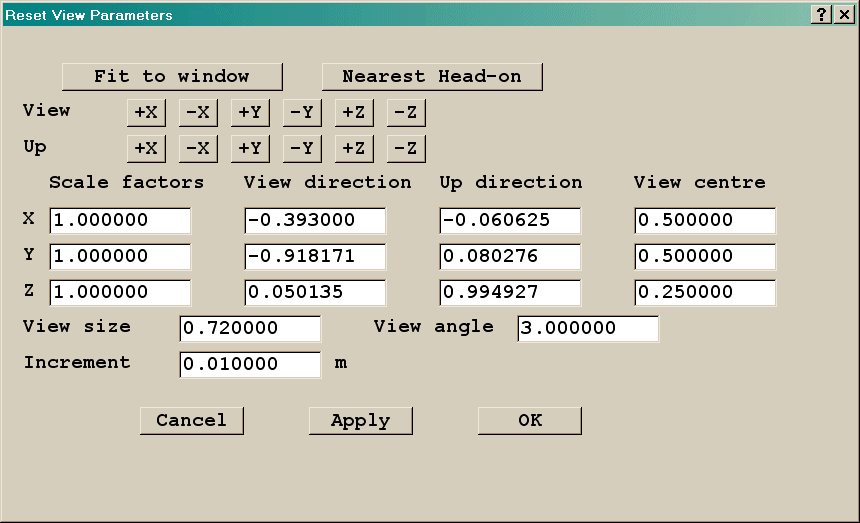
Task: Edit View centre Z value 0.250000
Action: coord(705,292)
